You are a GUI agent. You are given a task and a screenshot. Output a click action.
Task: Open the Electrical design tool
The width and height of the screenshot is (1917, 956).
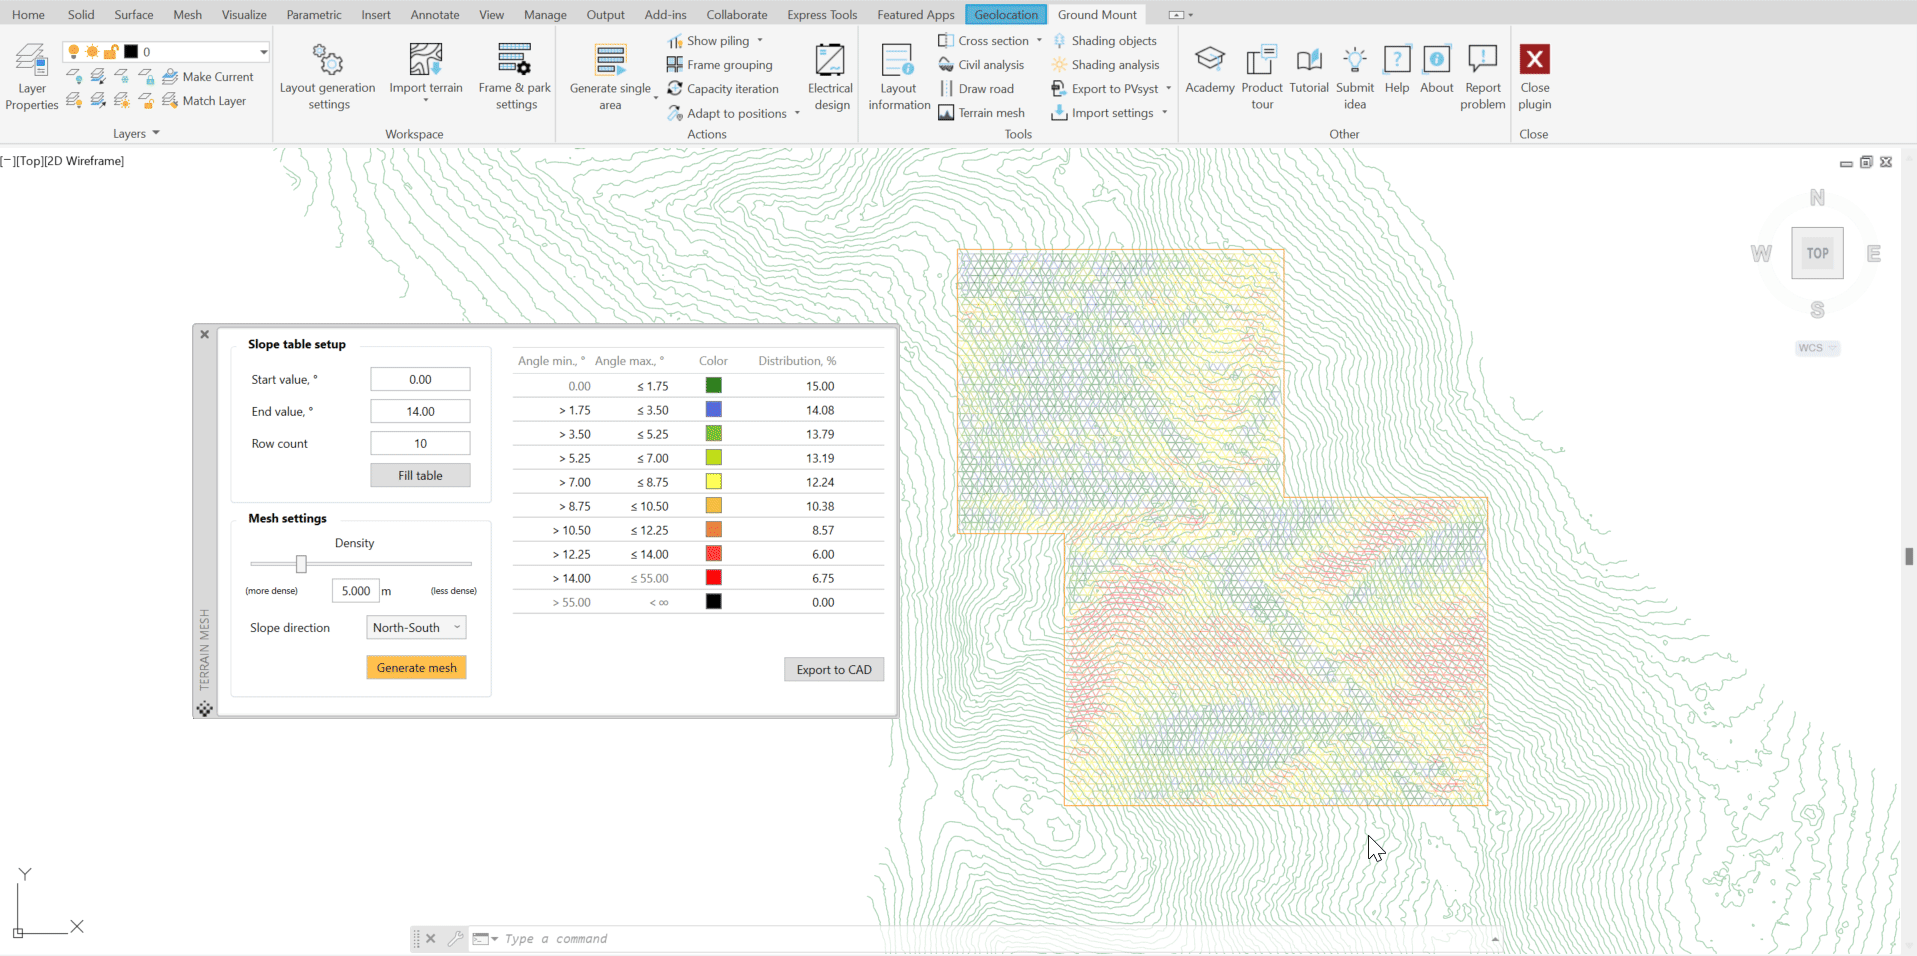coord(829,75)
